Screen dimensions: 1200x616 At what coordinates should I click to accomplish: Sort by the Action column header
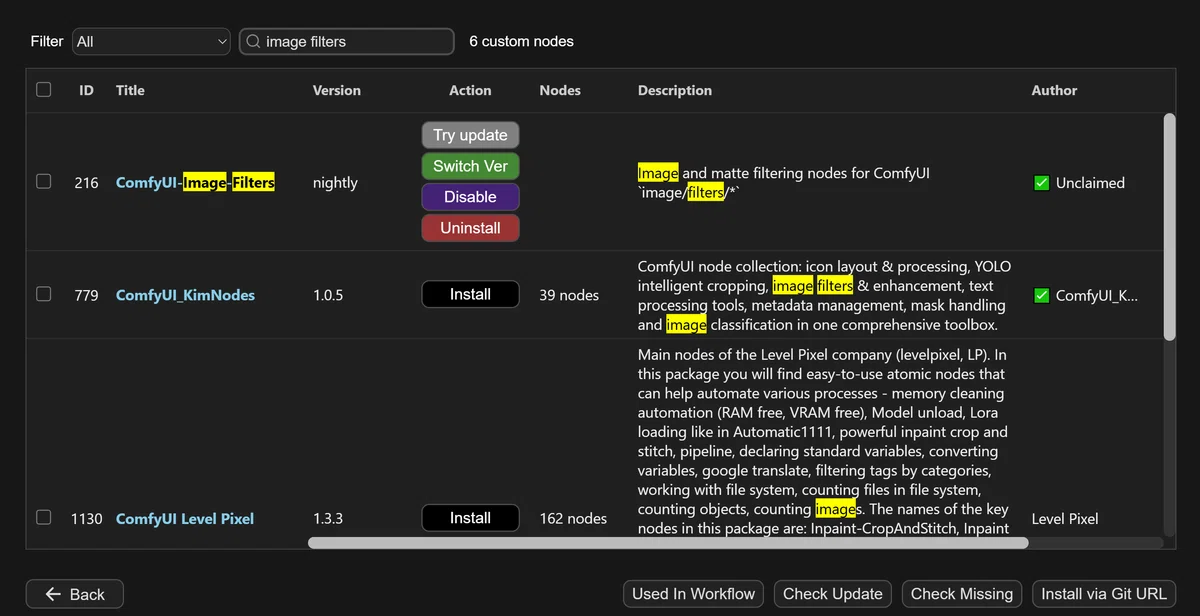[470, 90]
